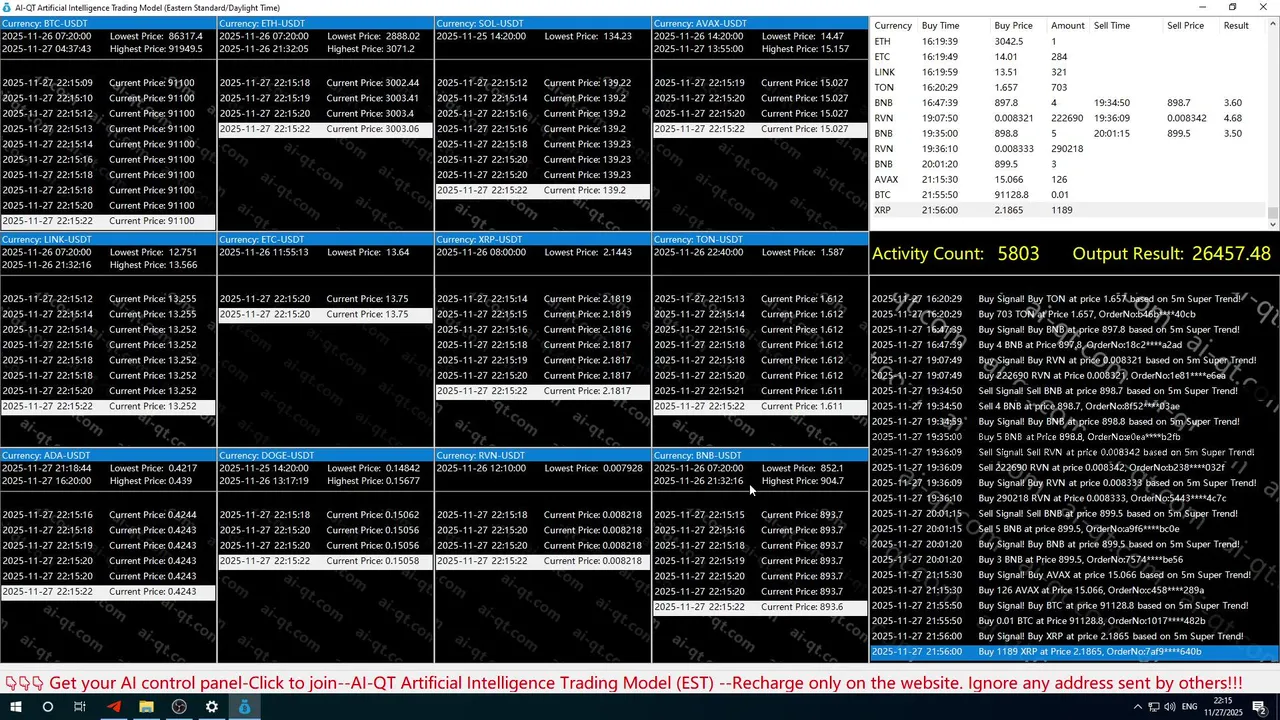Select BNB row 'Current Price: 893.6'

click(760, 607)
